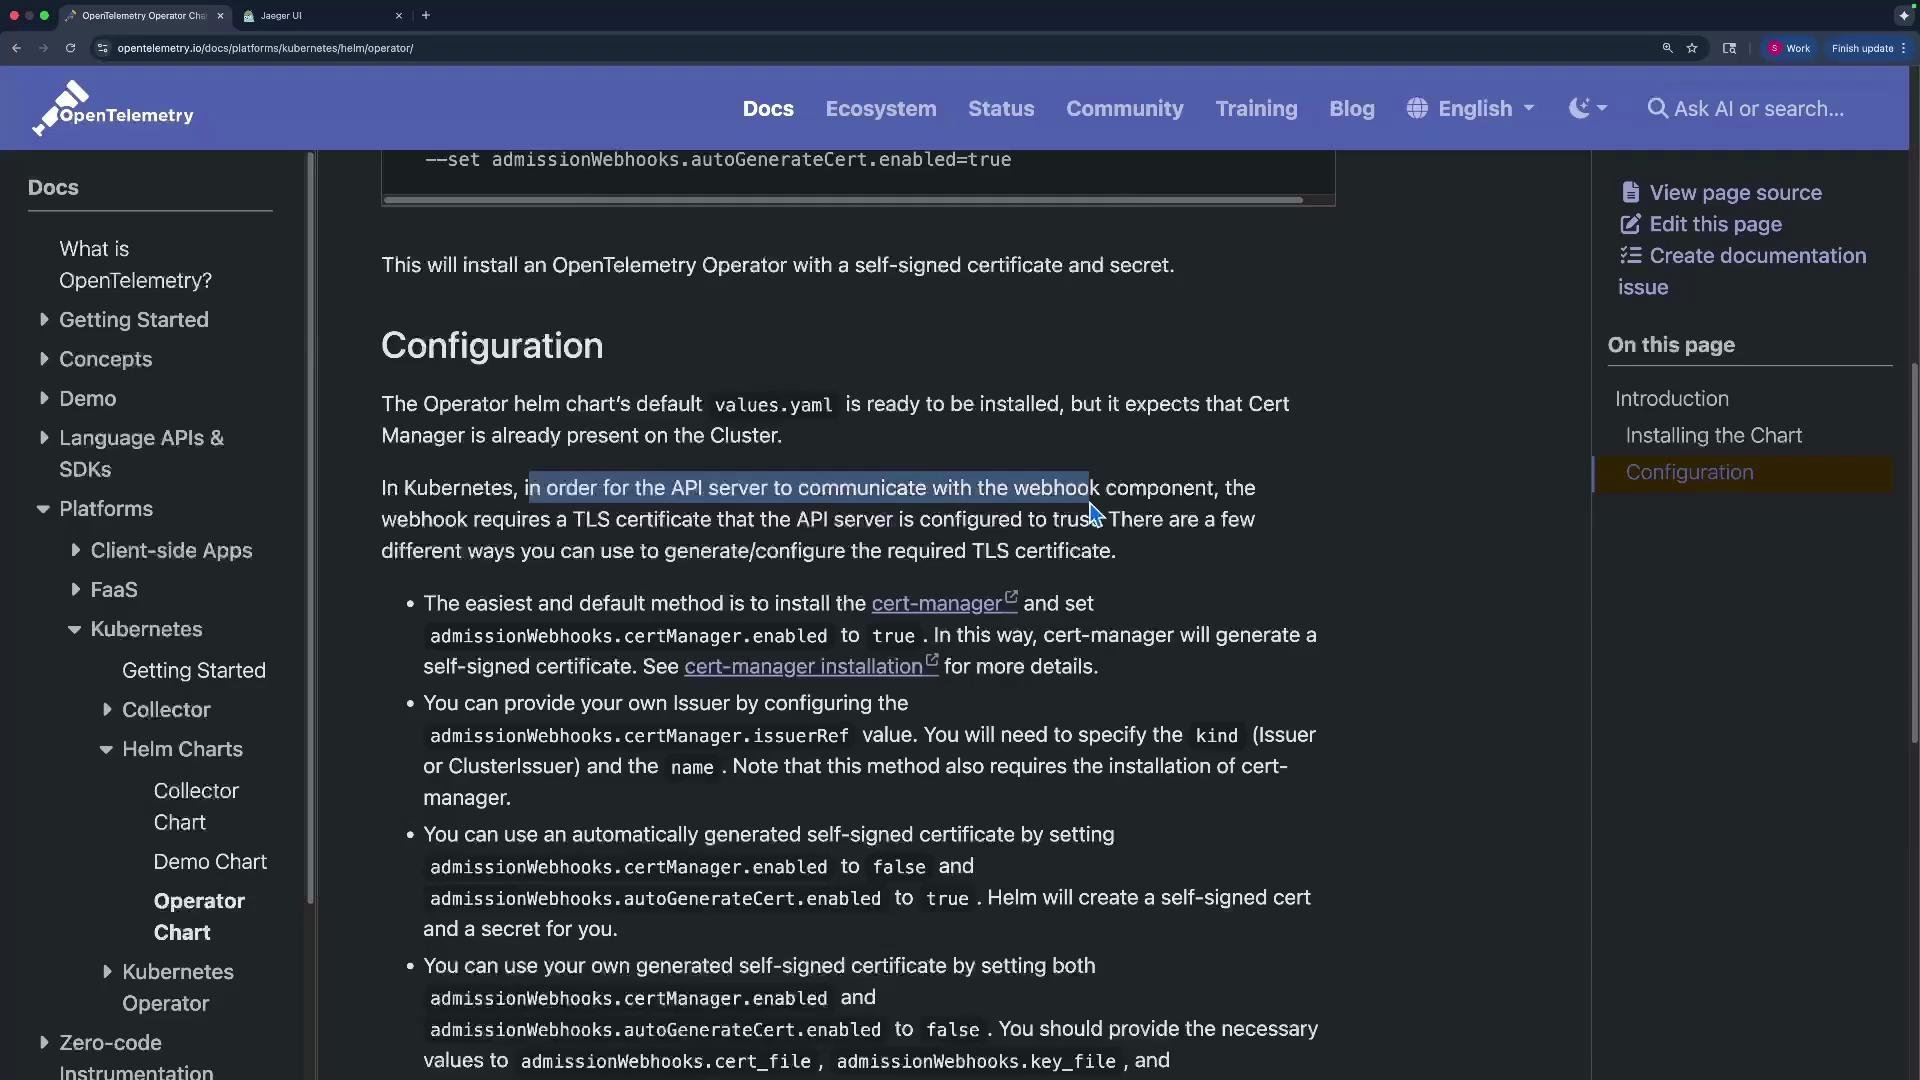This screenshot has width=1920, height=1080.
Task: Jump to Installing the Chart section
Action: [x=1713, y=435]
